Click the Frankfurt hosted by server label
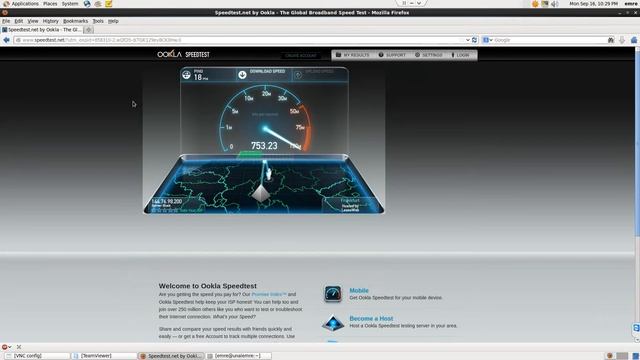The image size is (640, 360). point(351,205)
